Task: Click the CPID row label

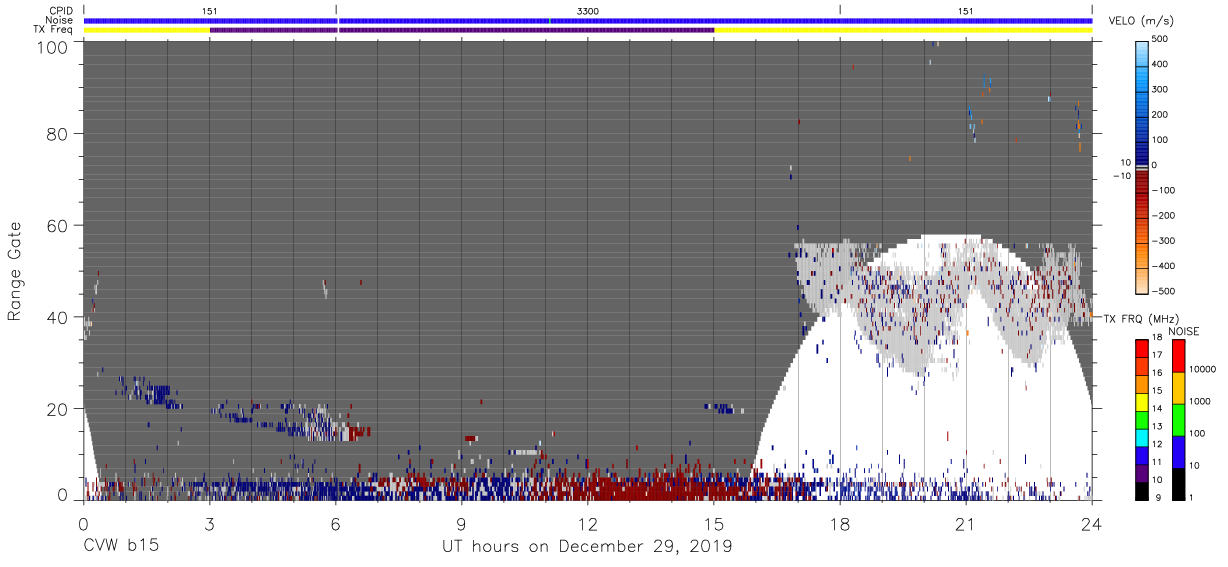Action: (x=61, y=10)
